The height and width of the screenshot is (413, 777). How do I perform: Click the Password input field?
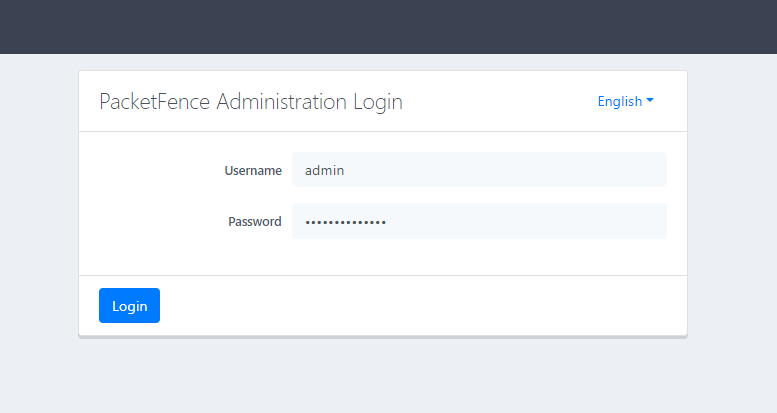[x=478, y=221]
